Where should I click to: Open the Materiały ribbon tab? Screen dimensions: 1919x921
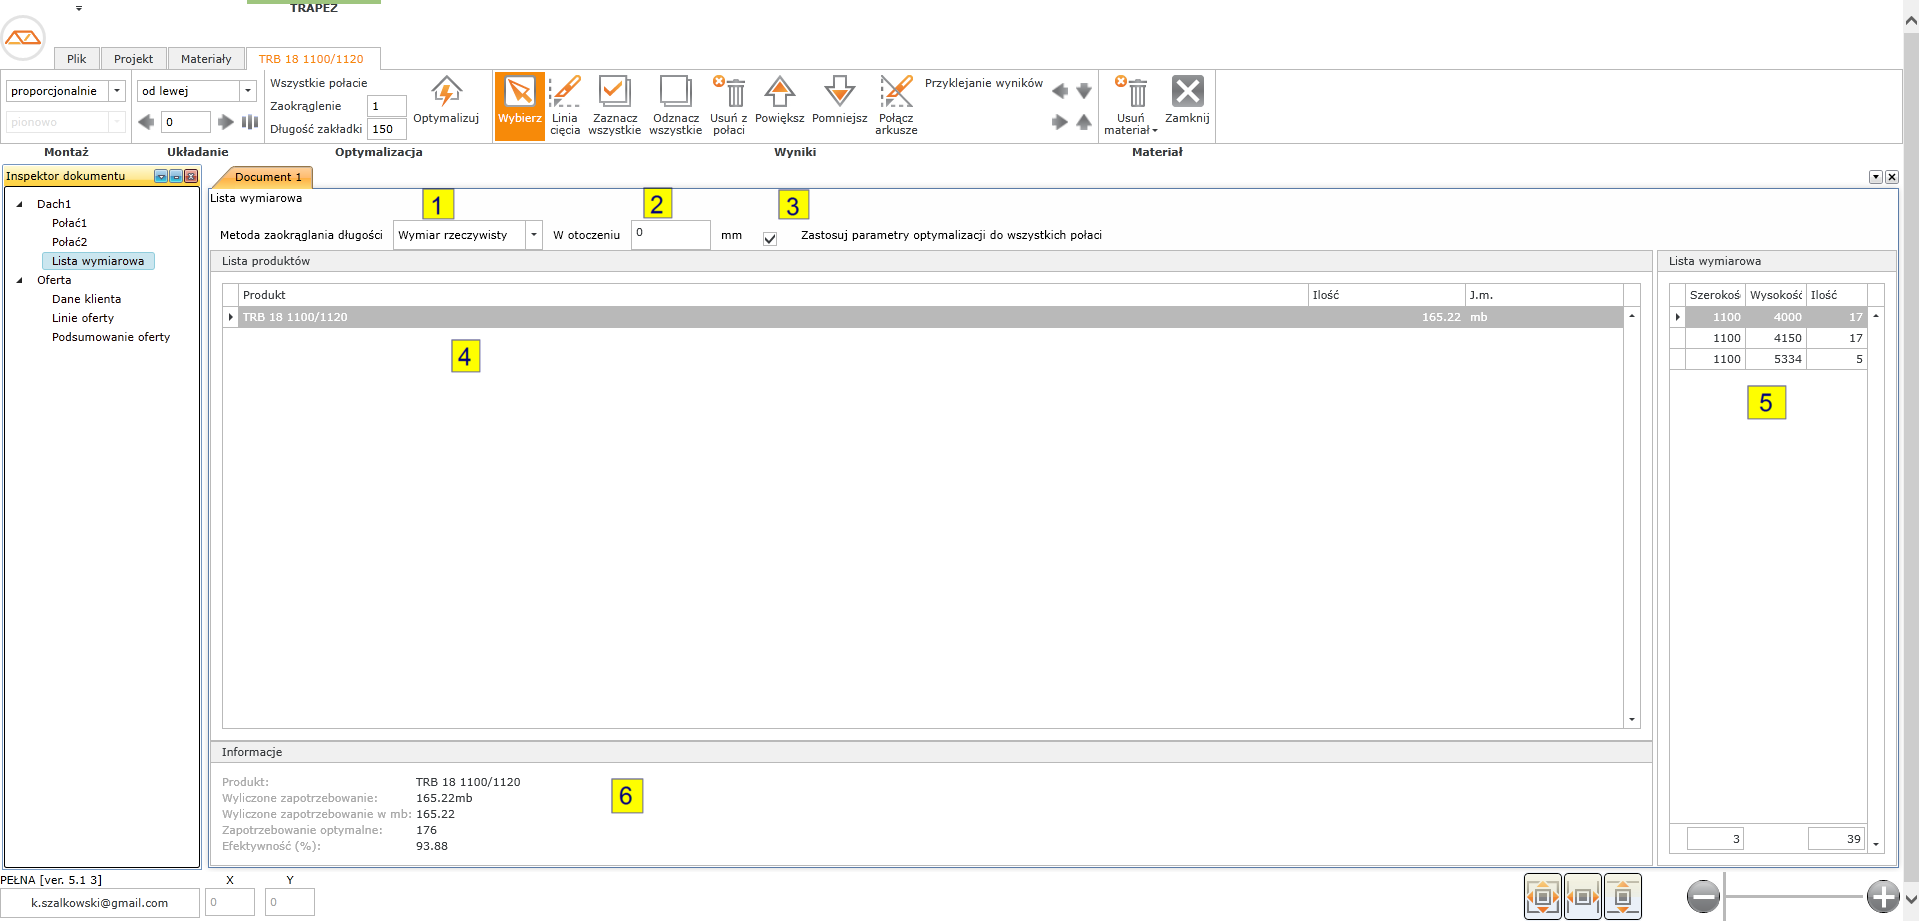[x=206, y=59]
